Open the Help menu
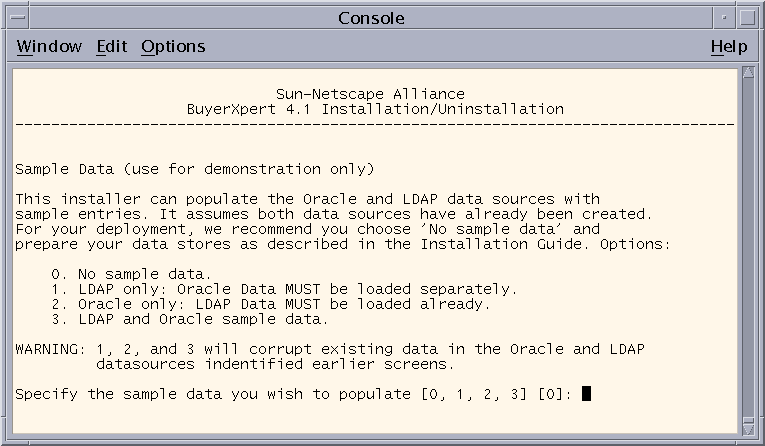The height and width of the screenshot is (446, 765). [728, 47]
